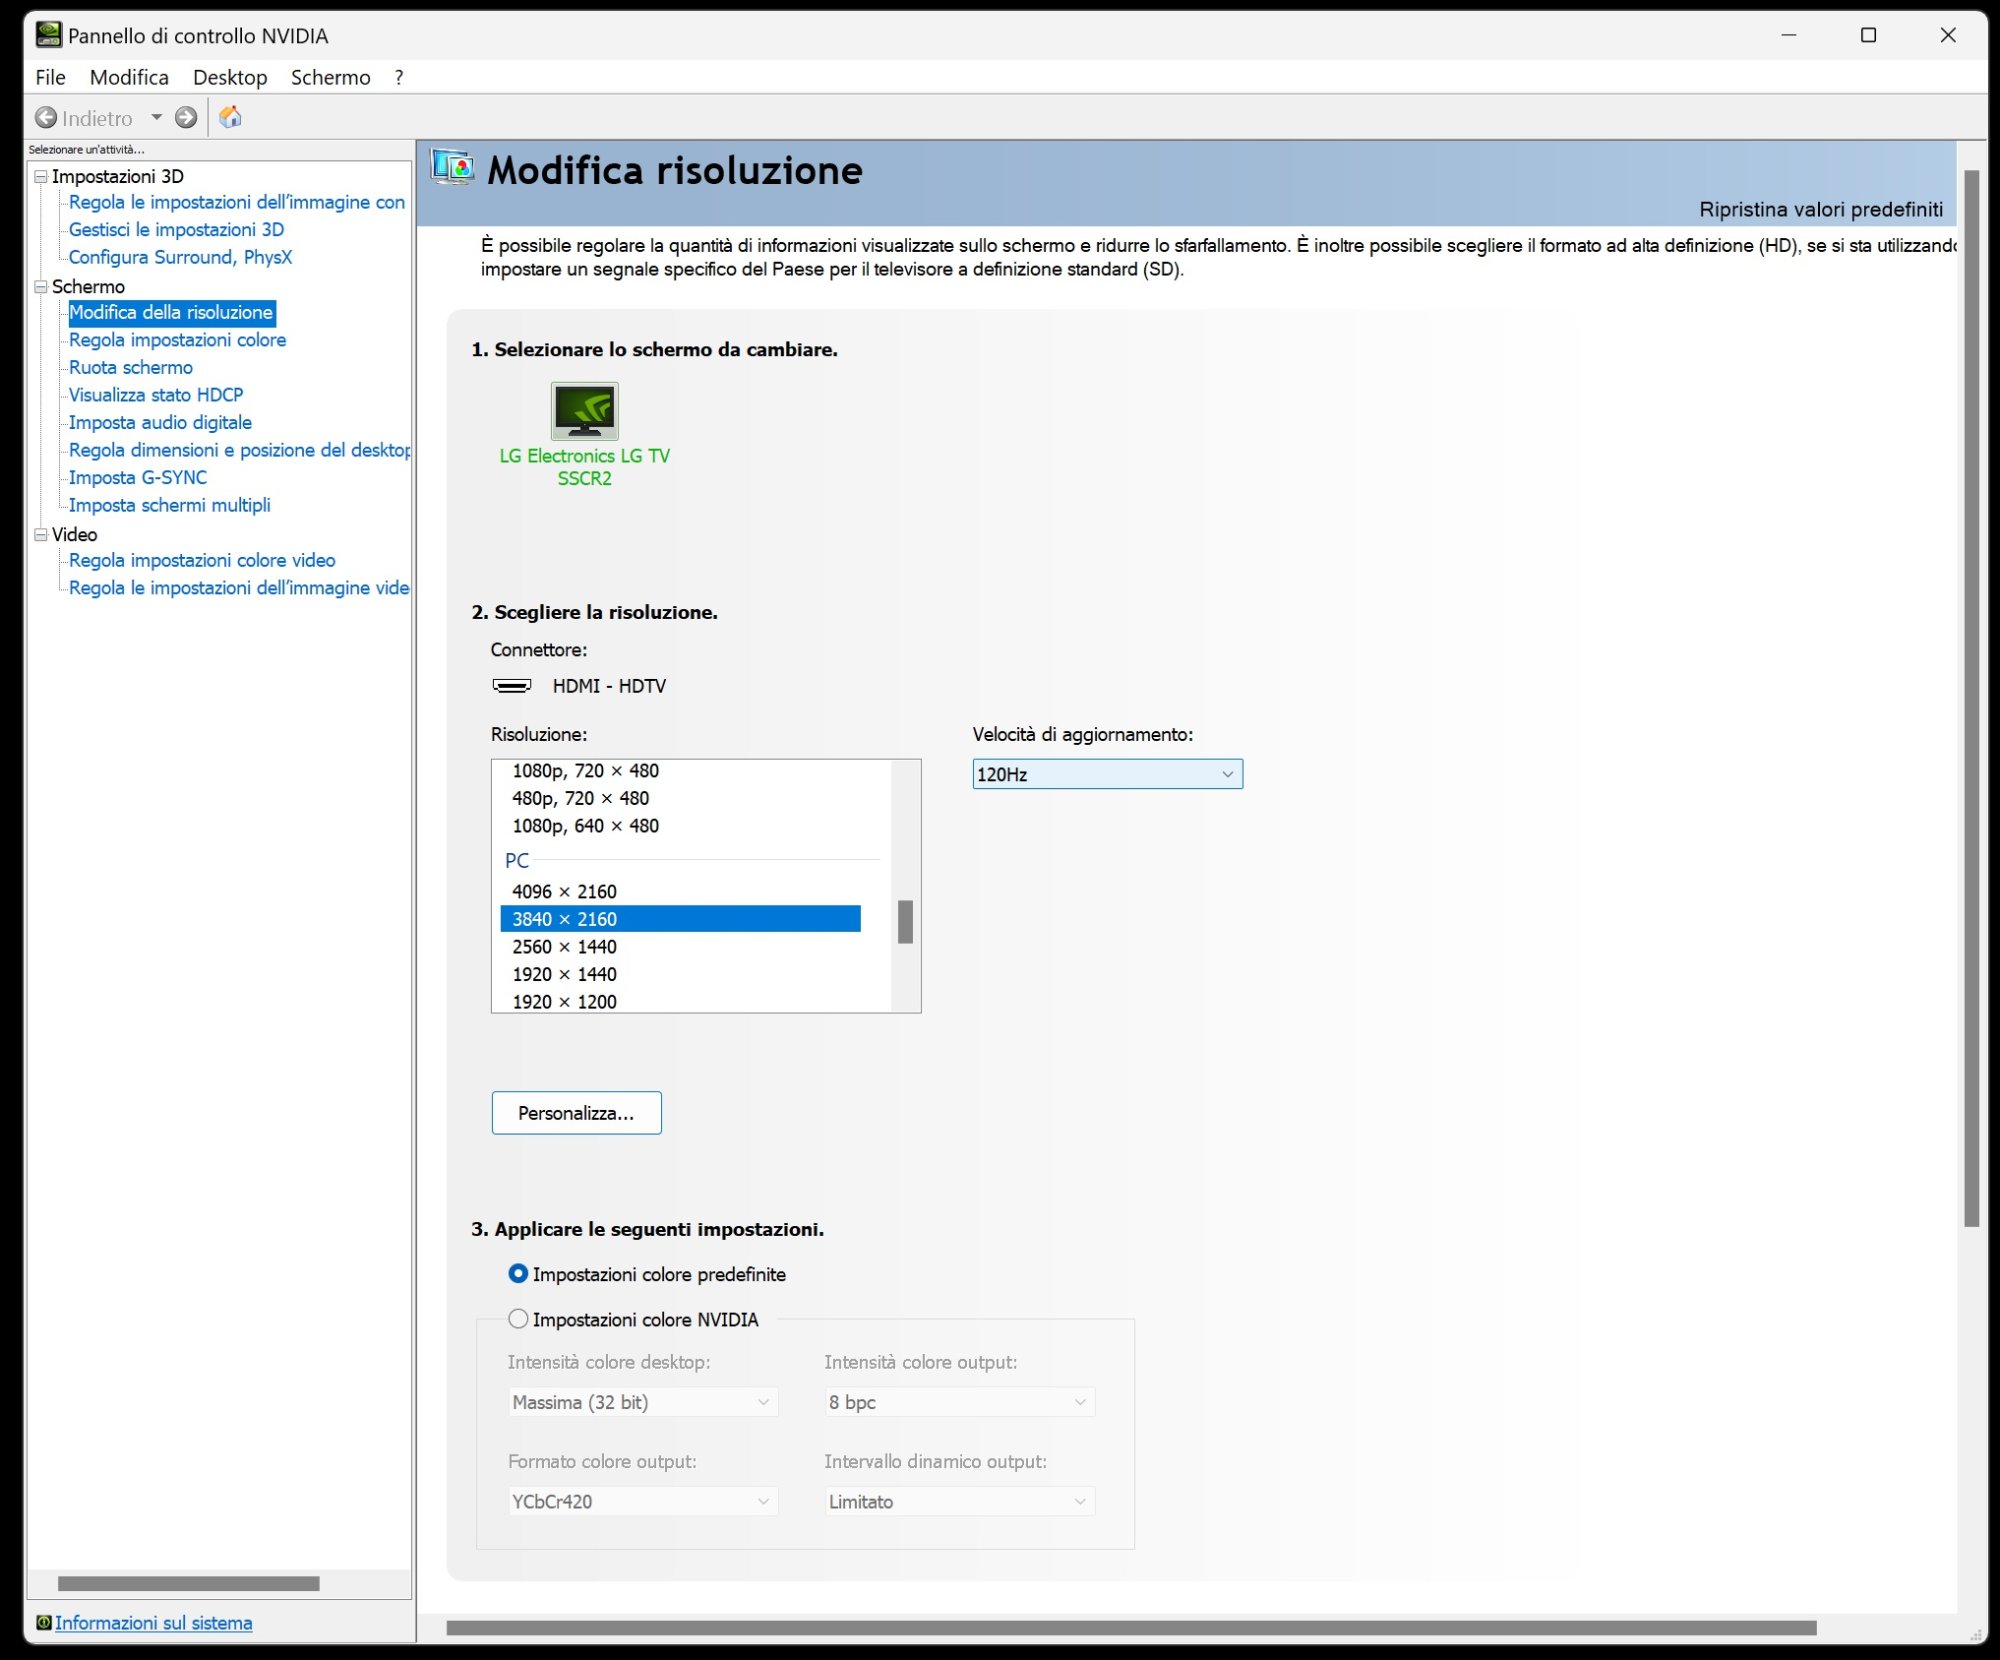This screenshot has width=2000, height=1660.
Task: Open Imposta G-SYNC in tree
Action: pyautogui.click(x=138, y=477)
